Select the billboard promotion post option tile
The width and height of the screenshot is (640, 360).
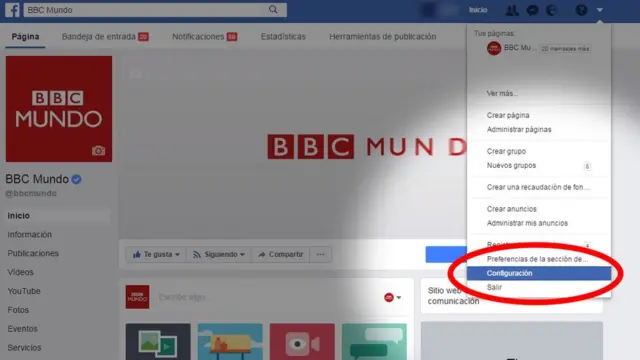pos(230,342)
